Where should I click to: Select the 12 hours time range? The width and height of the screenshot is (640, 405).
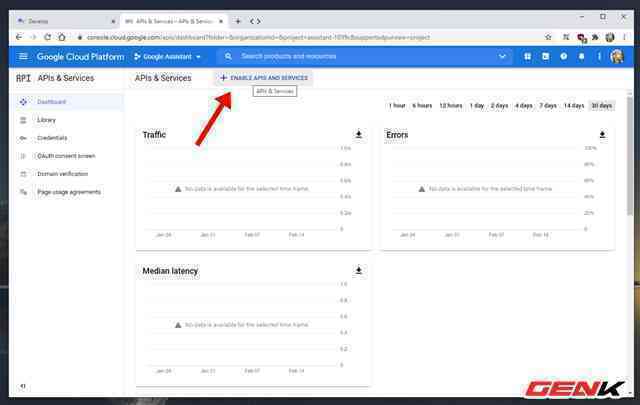(x=451, y=106)
